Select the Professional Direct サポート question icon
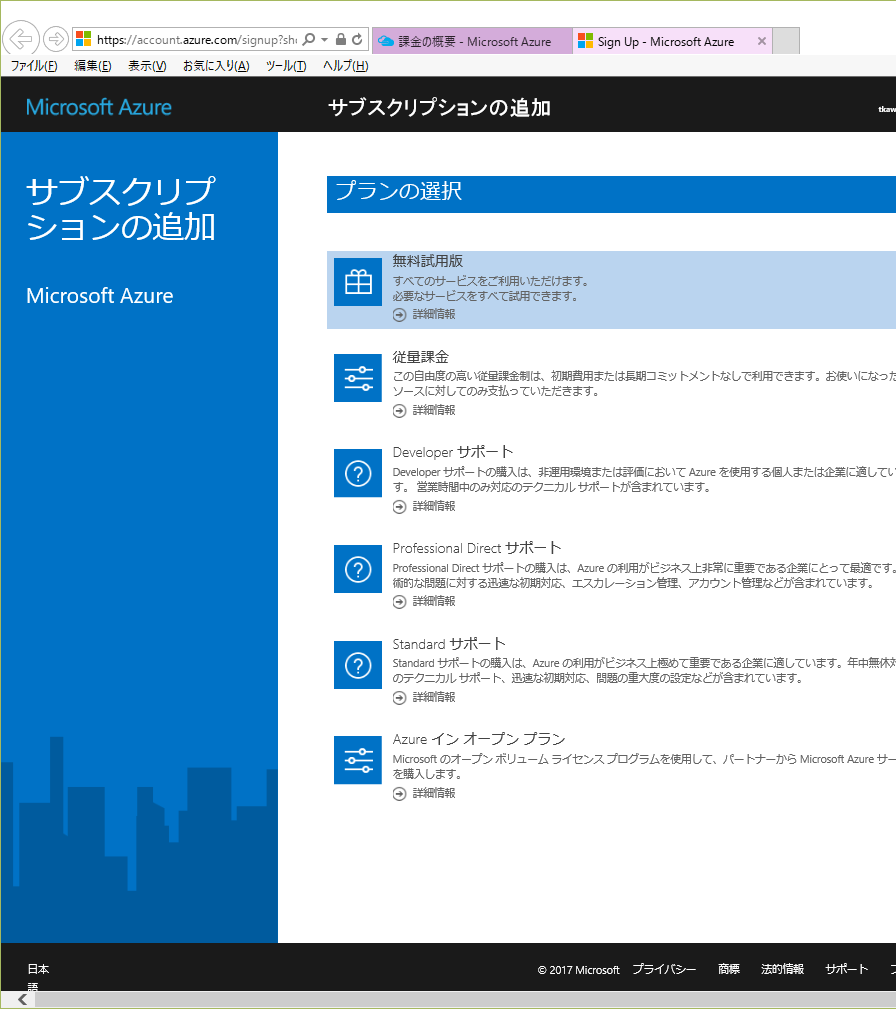The width and height of the screenshot is (896, 1009). pos(358,569)
